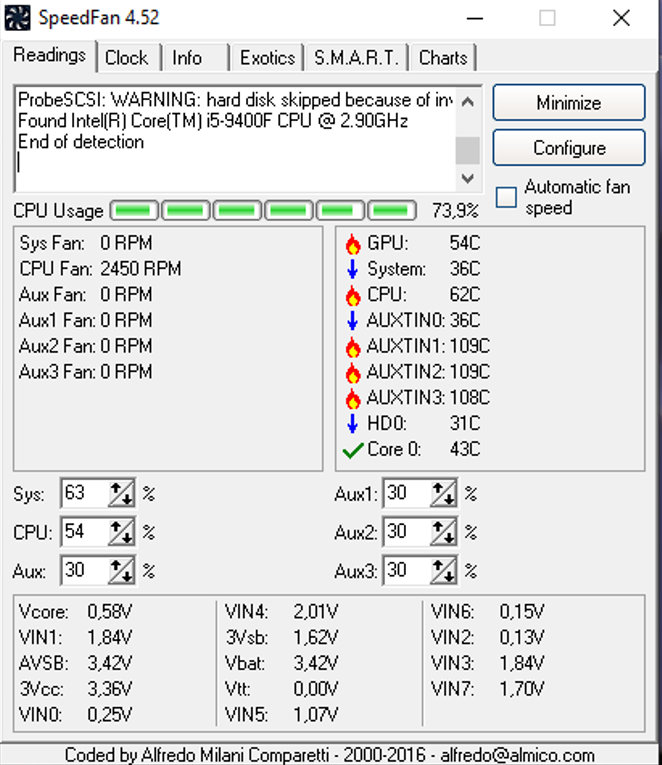Screen dimensions: 662x765
Task: Switch to the Readings tab
Action: [49, 55]
